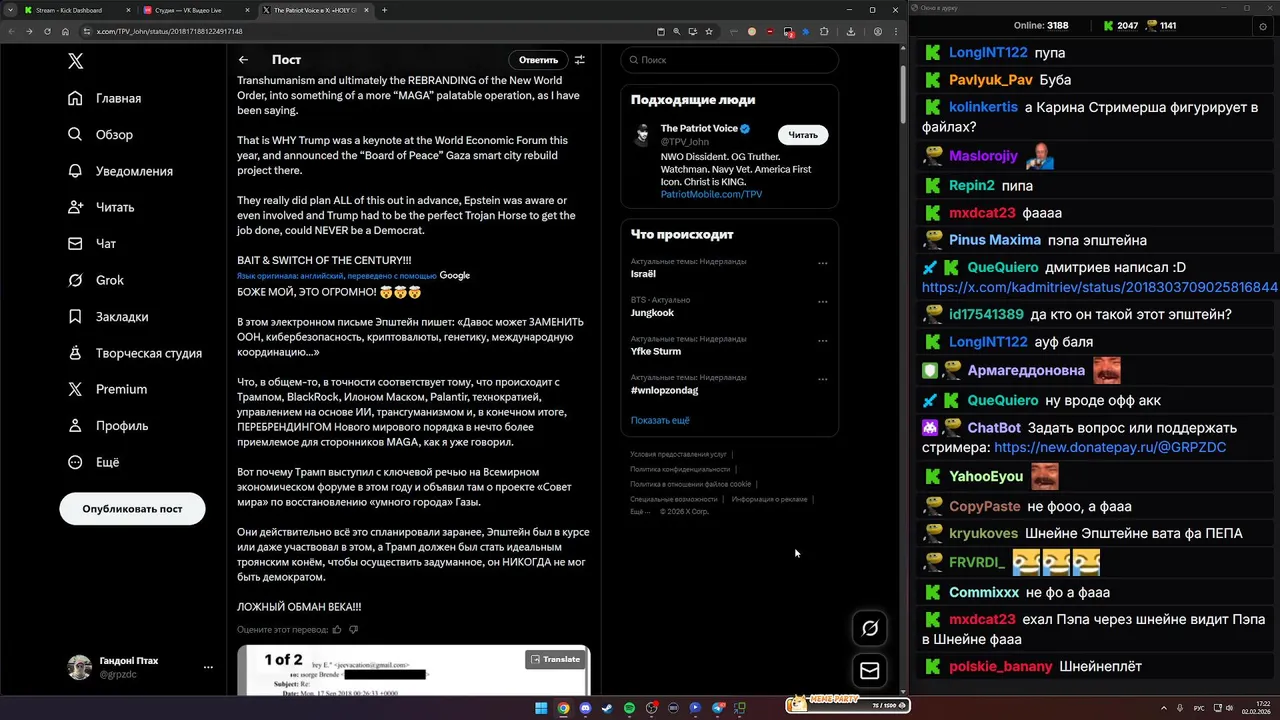Screen dimensions: 1280x720
Task: Open account menu dots by Гандоні Птах
Action: tap(208, 667)
